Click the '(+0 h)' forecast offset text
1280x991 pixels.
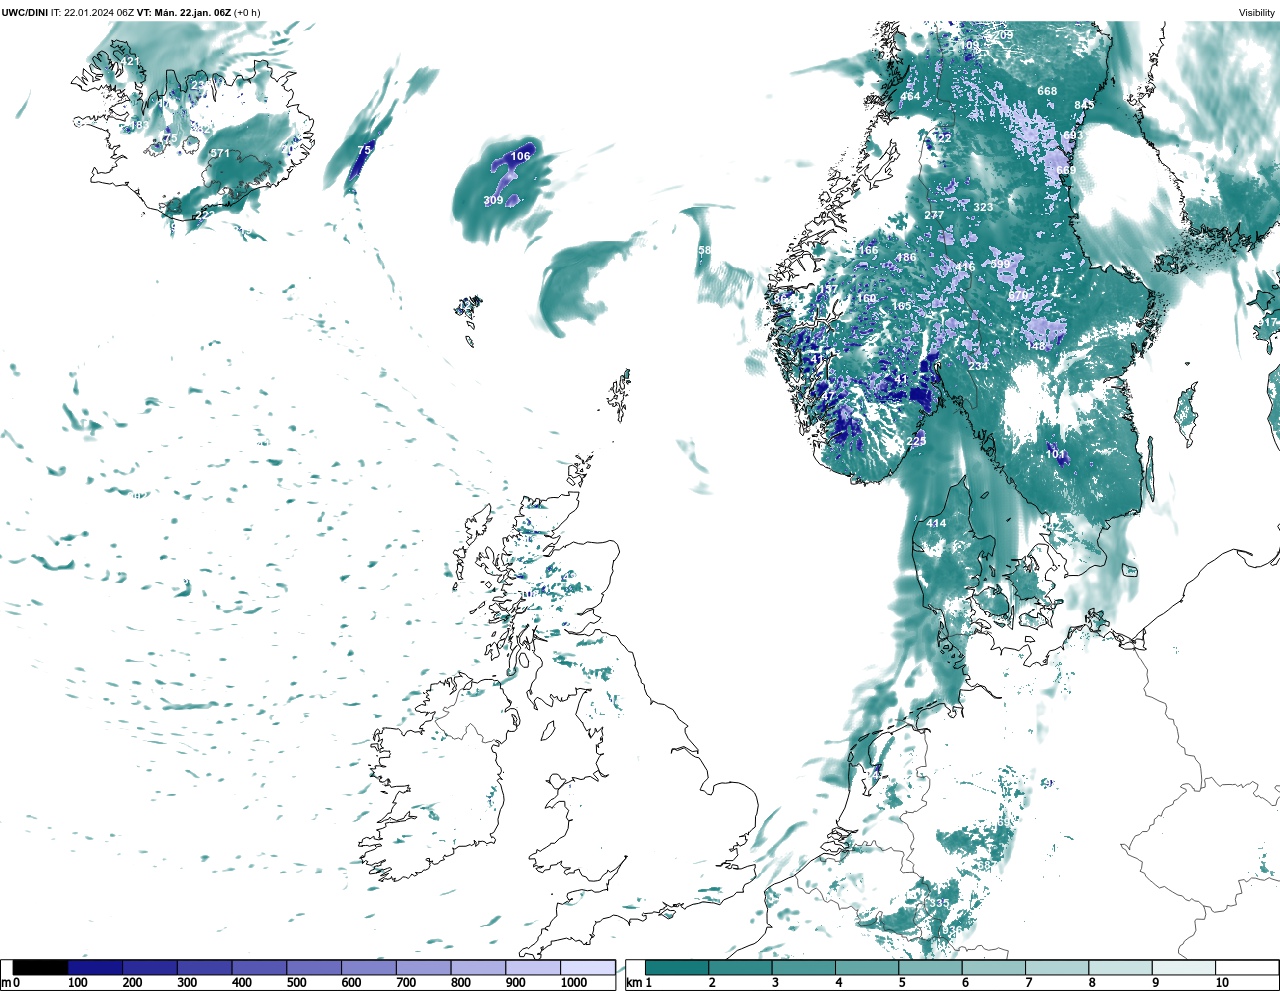[248, 13]
